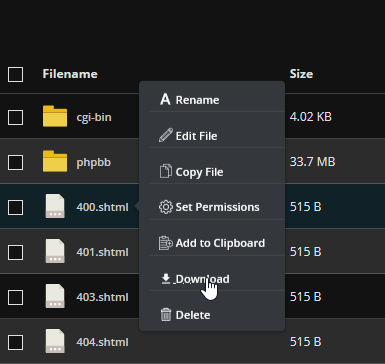
Task: Click the 515 B size of 401.shtml
Action: point(306,252)
